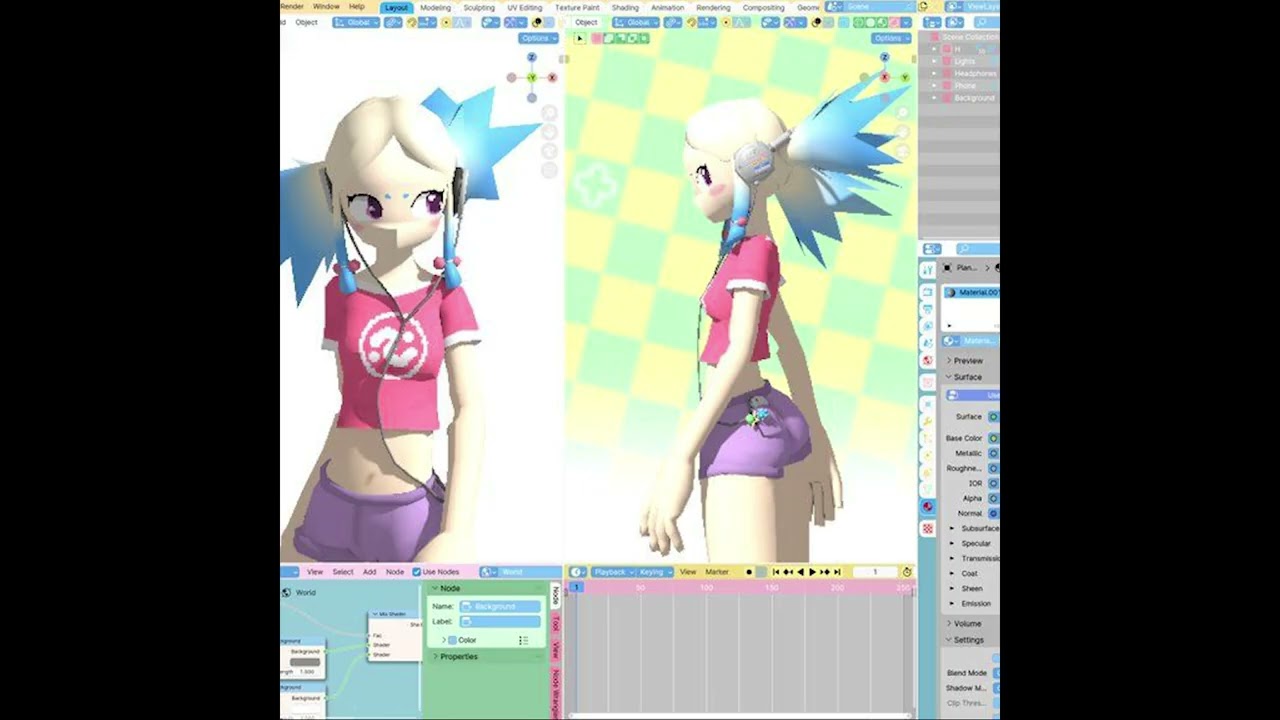Switch to the Modeling workspace tab
This screenshot has width=1280, height=720.
tap(436, 7)
